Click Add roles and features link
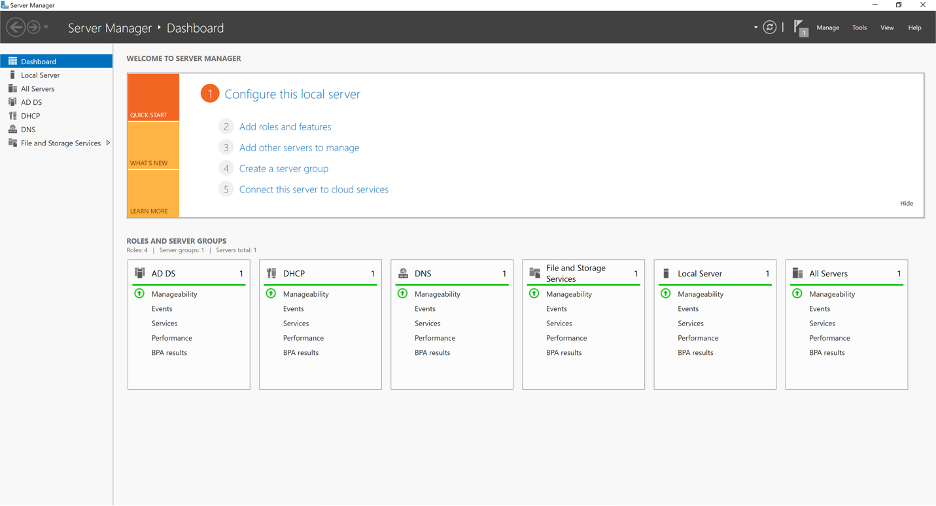 coord(285,127)
